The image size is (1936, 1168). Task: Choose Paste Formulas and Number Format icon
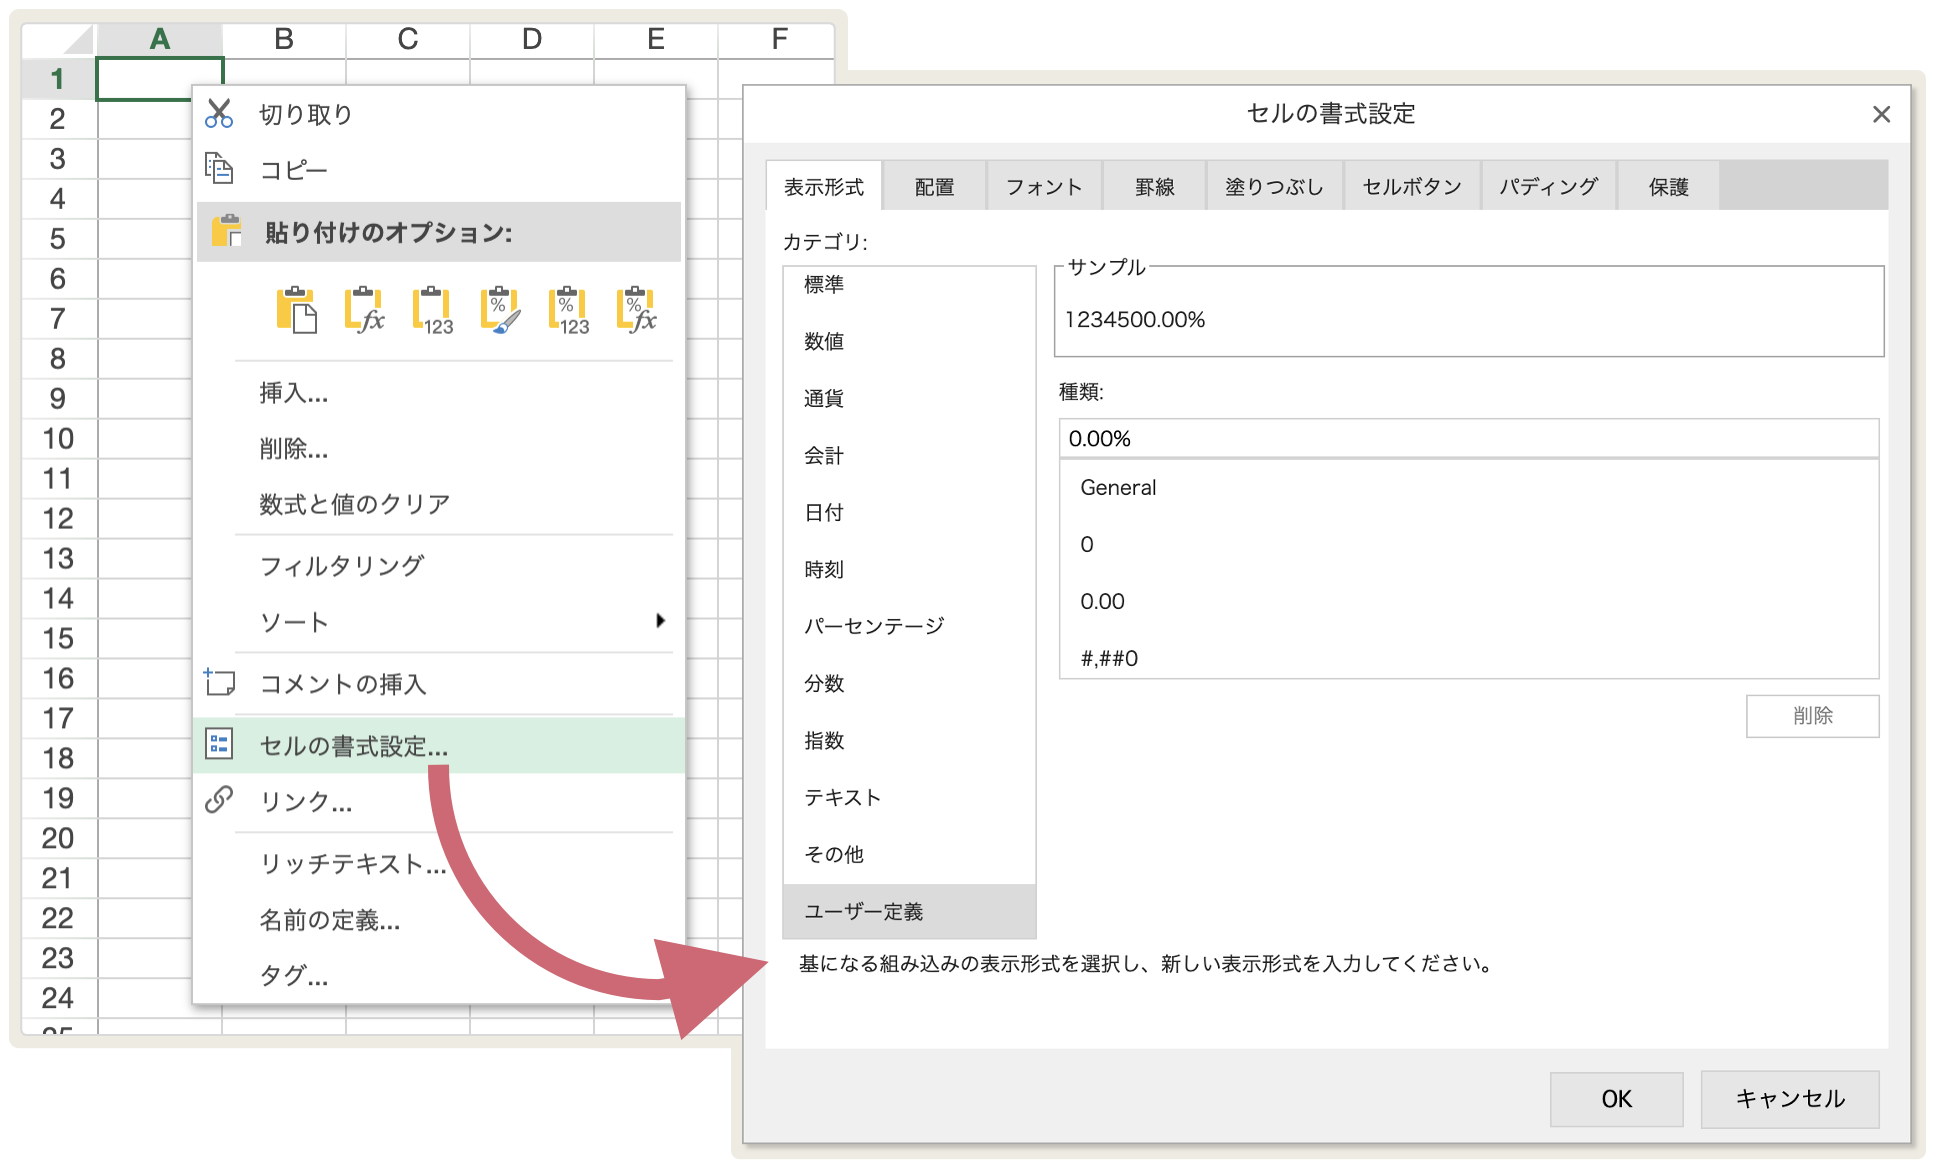[x=636, y=310]
